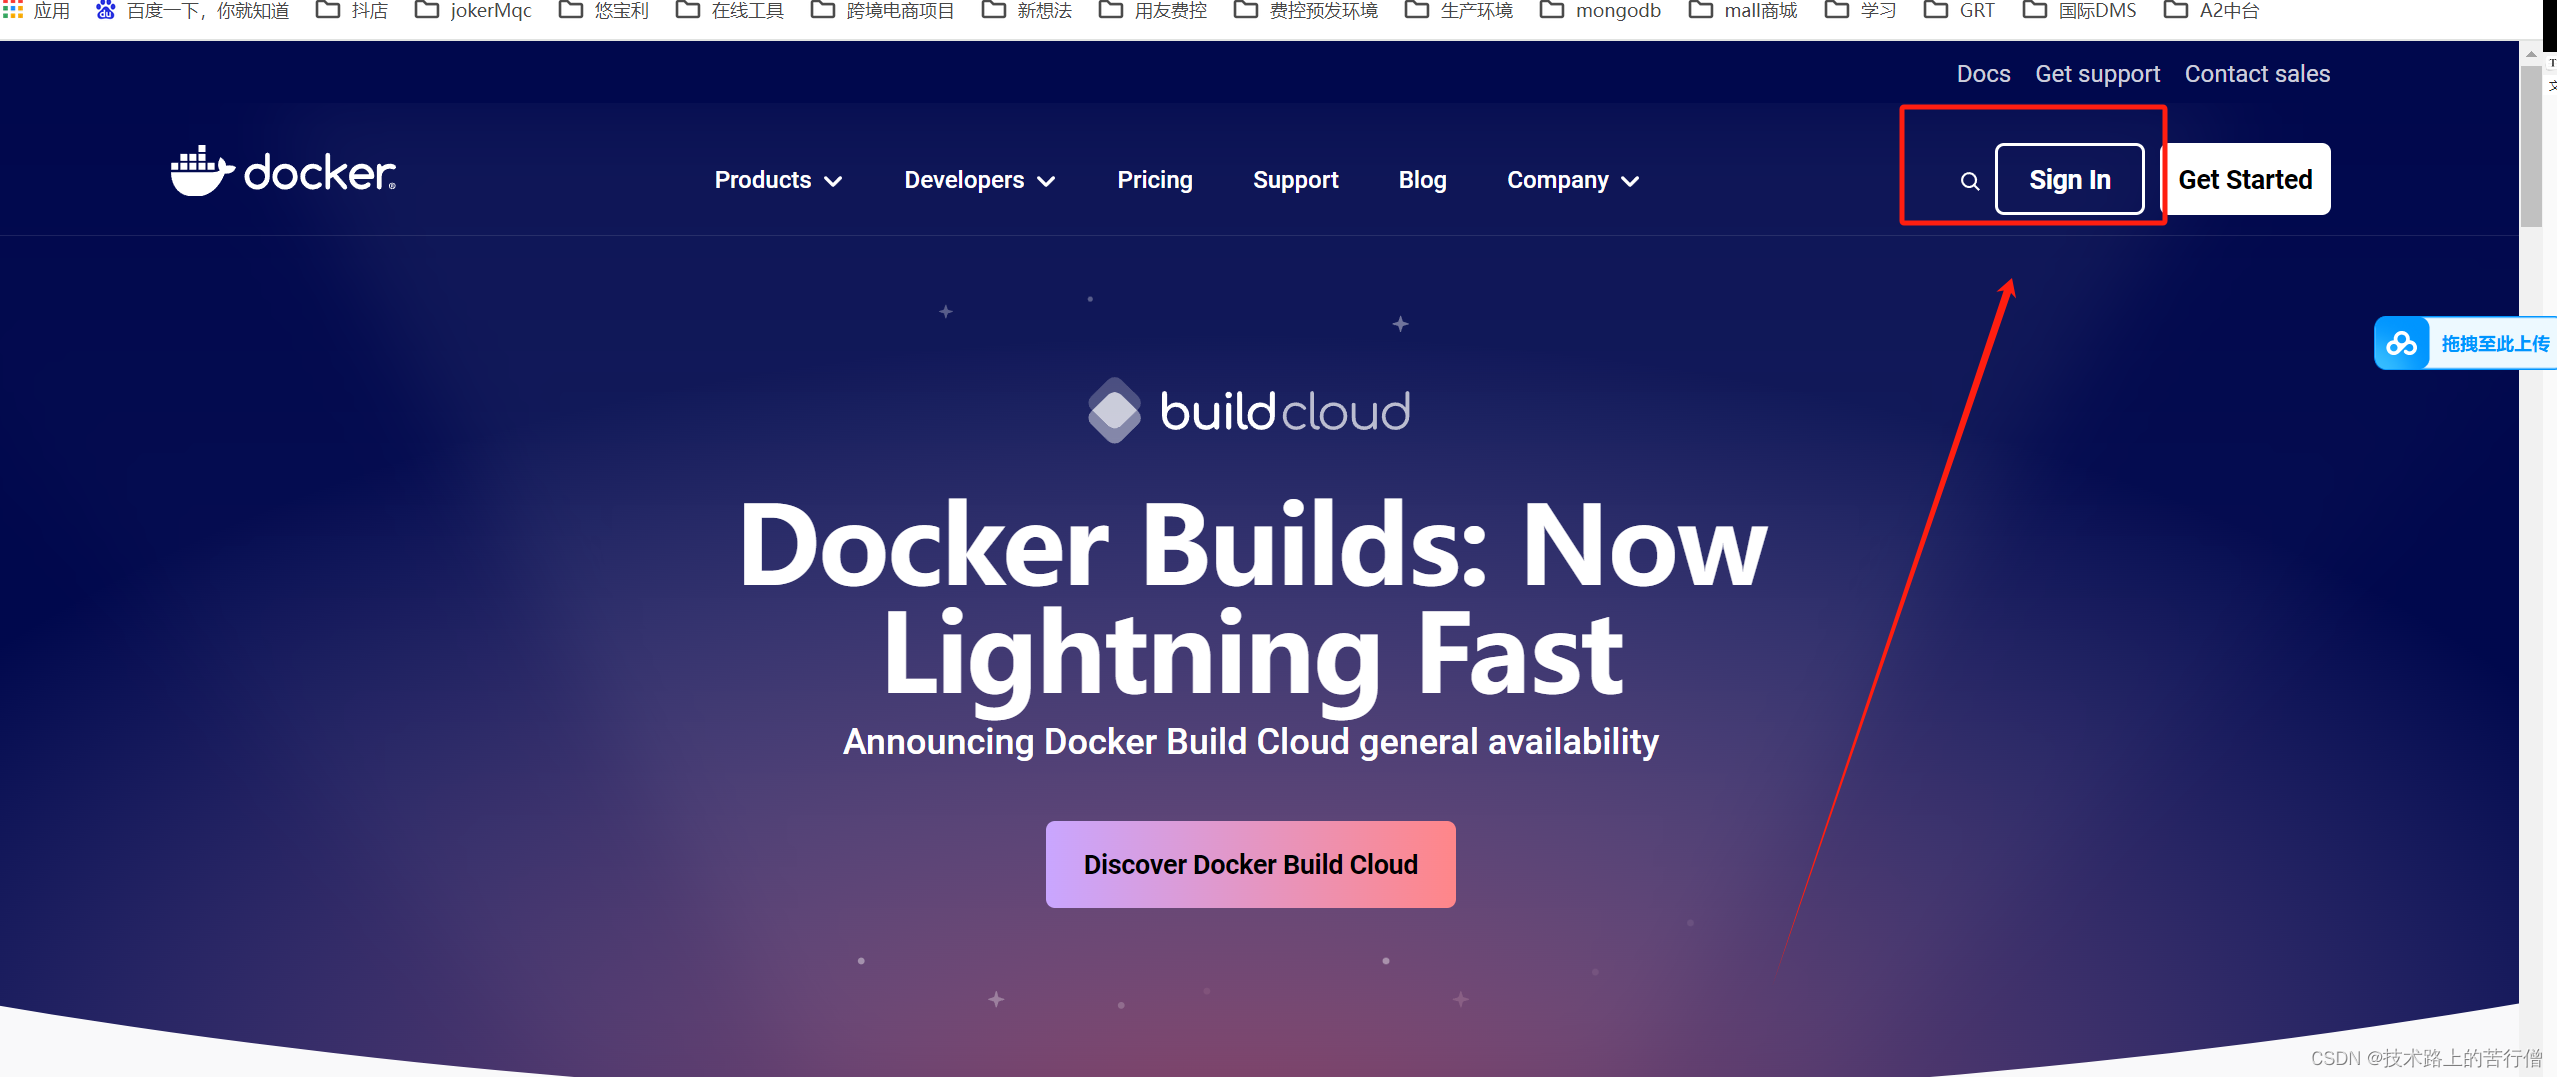Click the cloud upload widget icon

coord(2401,343)
